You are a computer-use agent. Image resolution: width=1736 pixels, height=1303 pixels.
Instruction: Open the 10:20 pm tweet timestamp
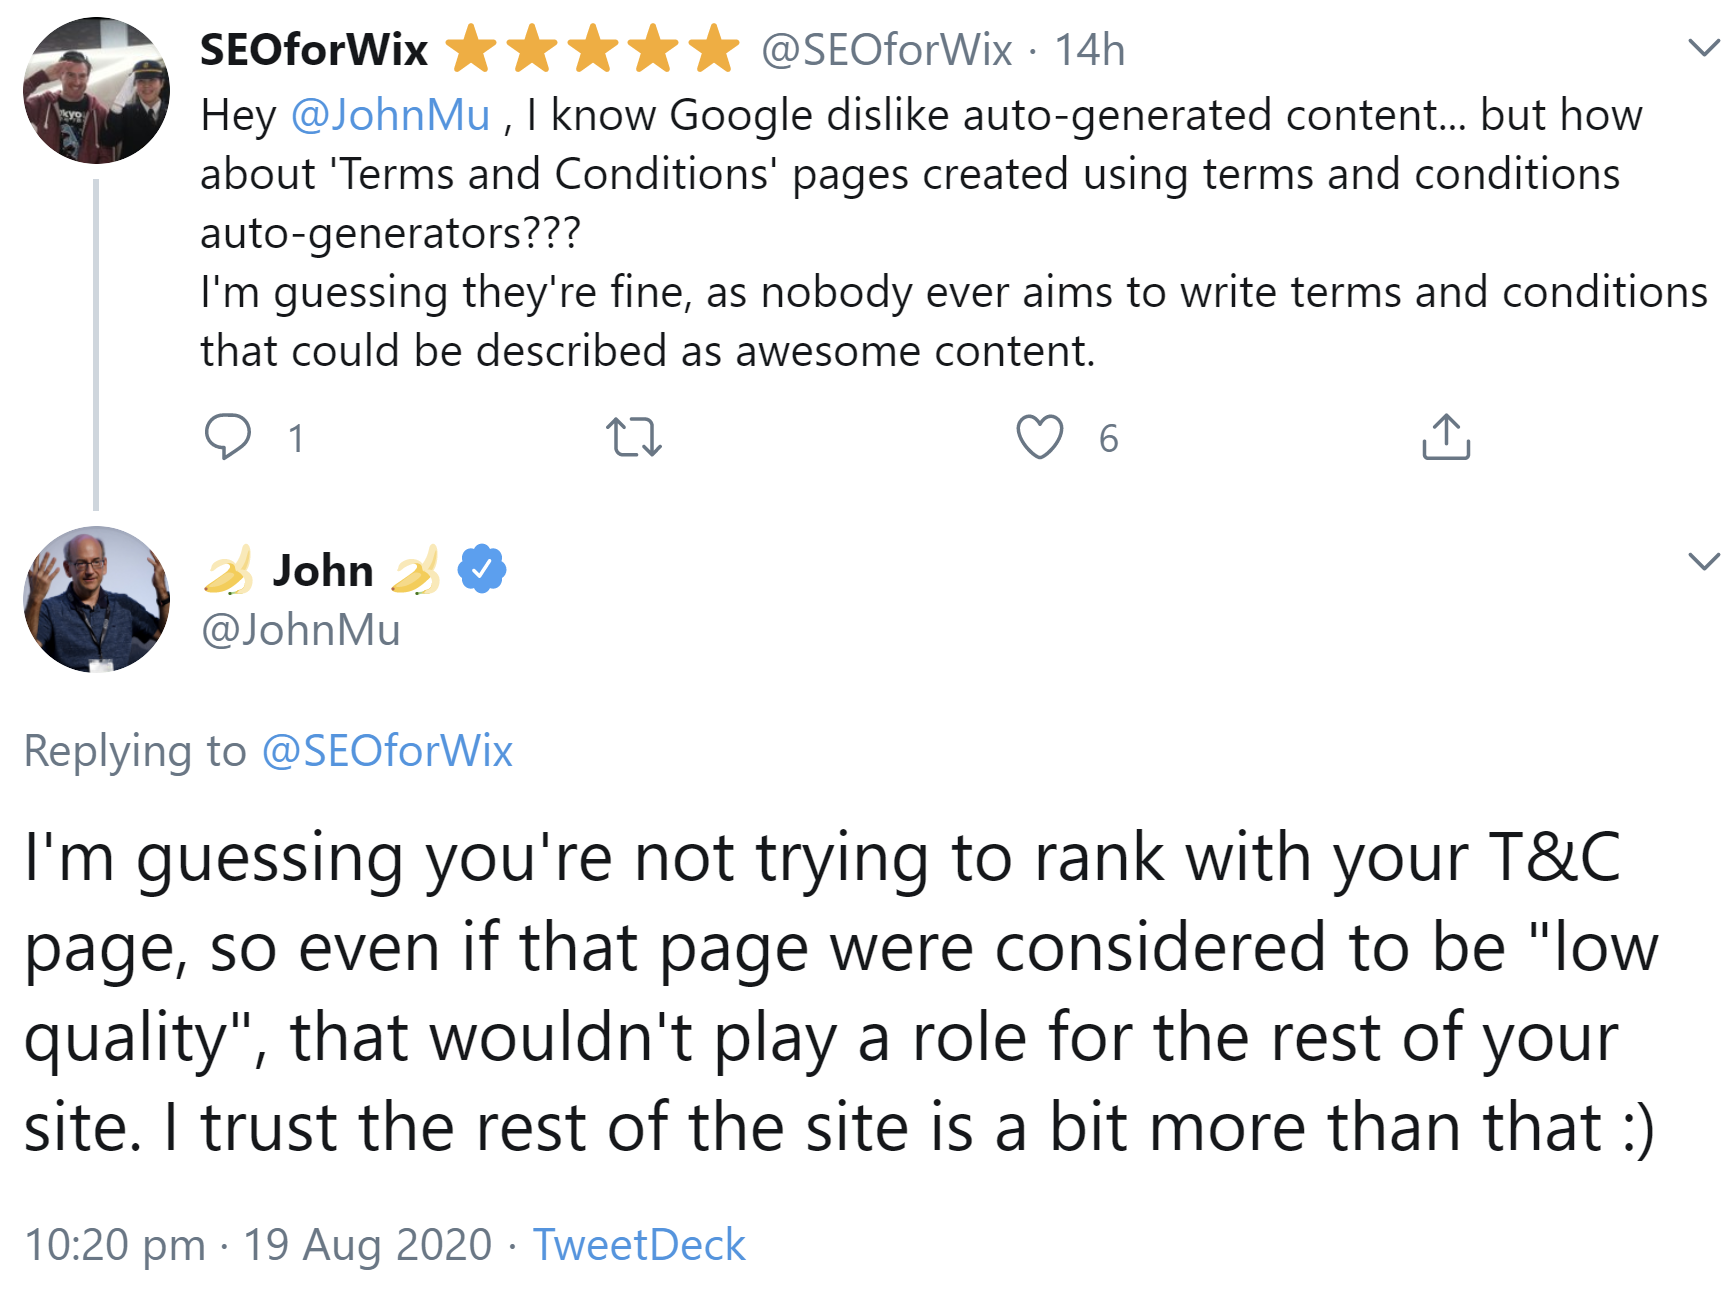(x=258, y=1245)
